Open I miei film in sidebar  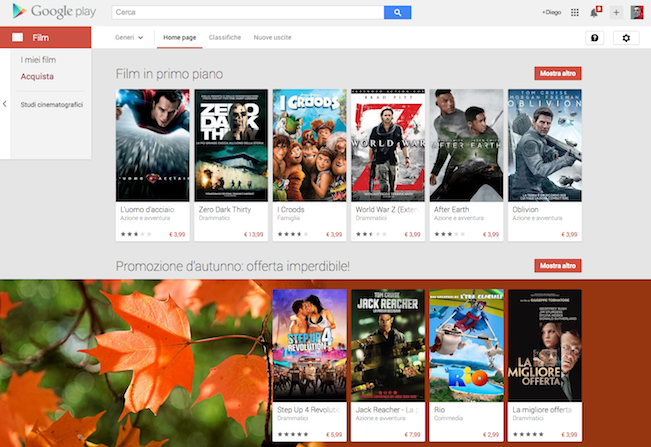click(38, 62)
